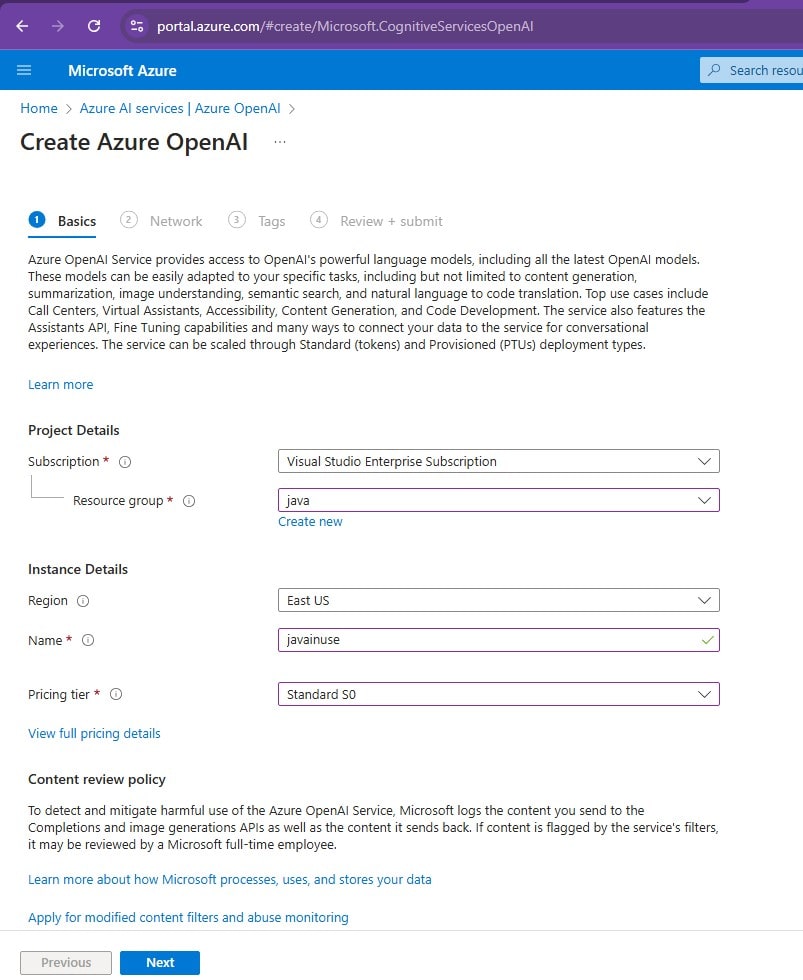Open the Pricing tier dropdown

(x=499, y=694)
